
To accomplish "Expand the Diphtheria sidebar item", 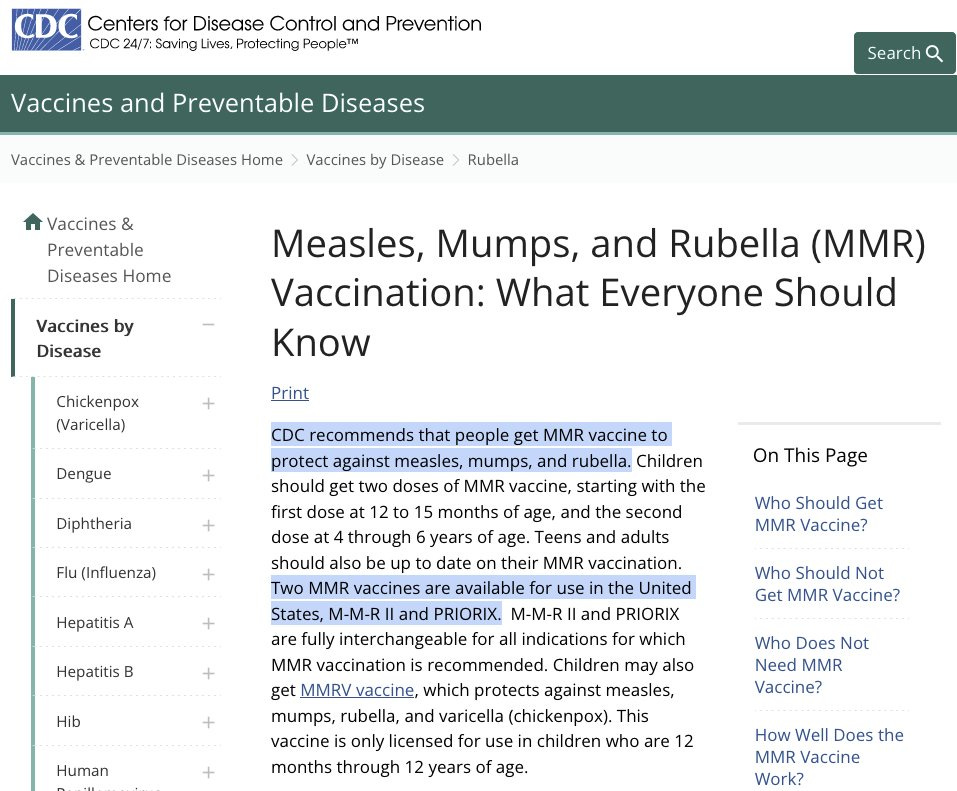I will pyautogui.click(x=208, y=526).
